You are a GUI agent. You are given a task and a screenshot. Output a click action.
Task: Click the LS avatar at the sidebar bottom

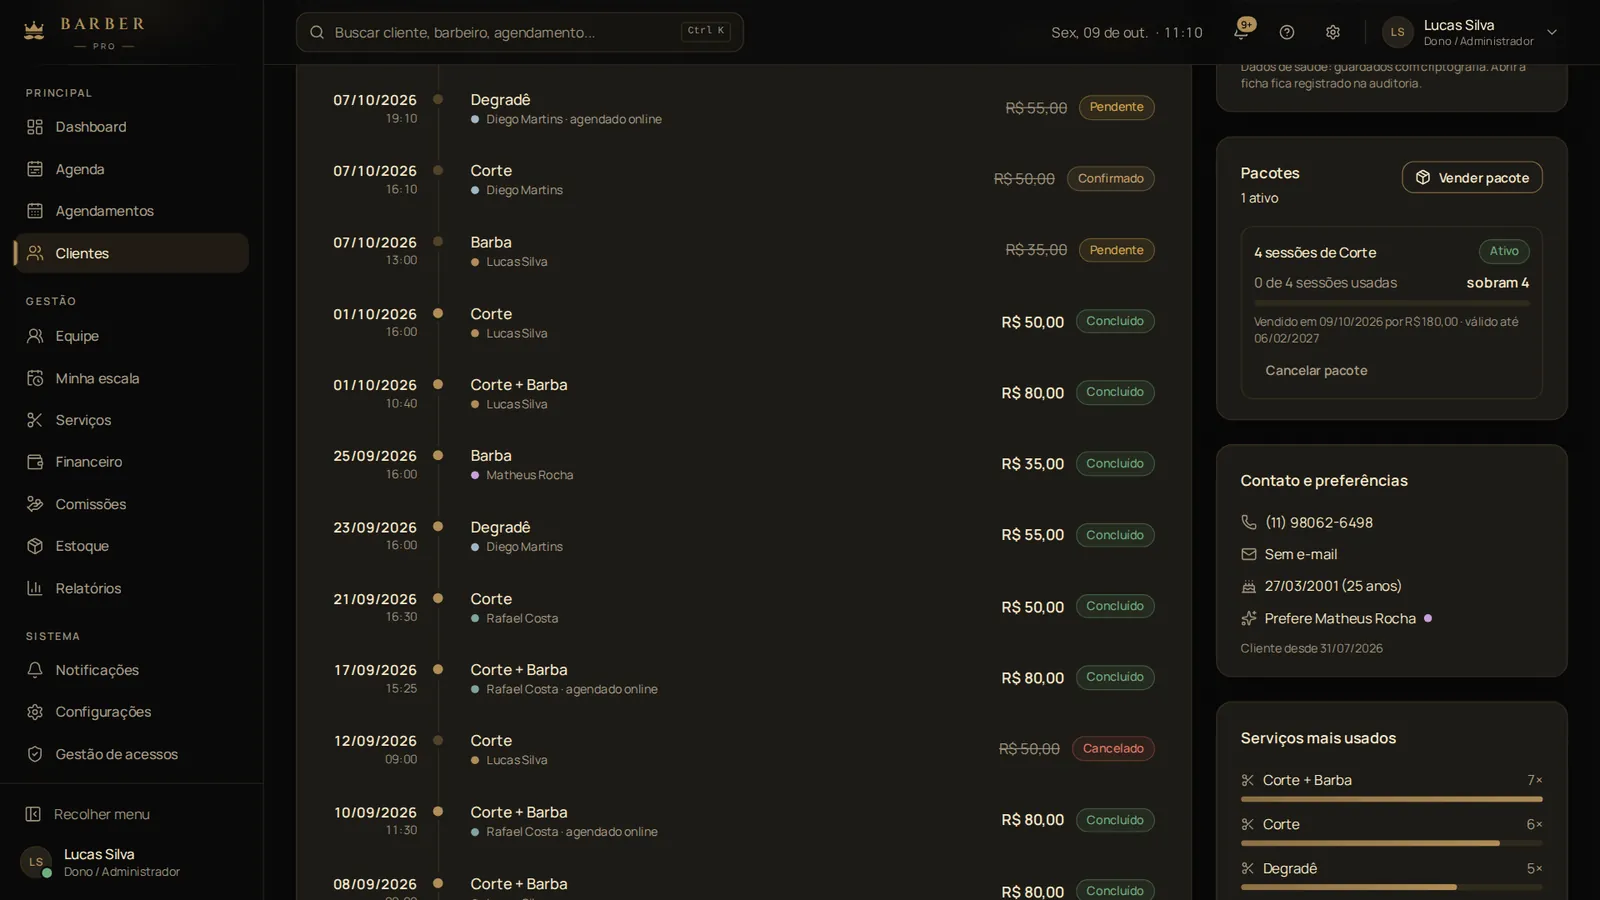[36, 862]
